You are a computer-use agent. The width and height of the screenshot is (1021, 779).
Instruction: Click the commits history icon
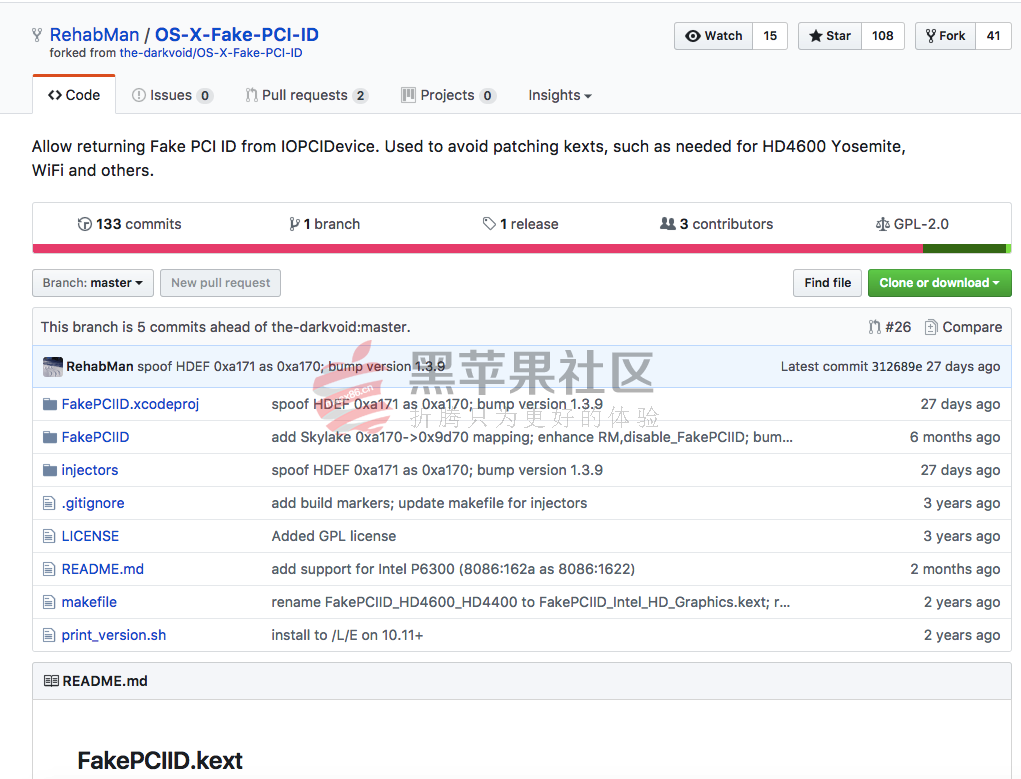click(x=85, y=224)
